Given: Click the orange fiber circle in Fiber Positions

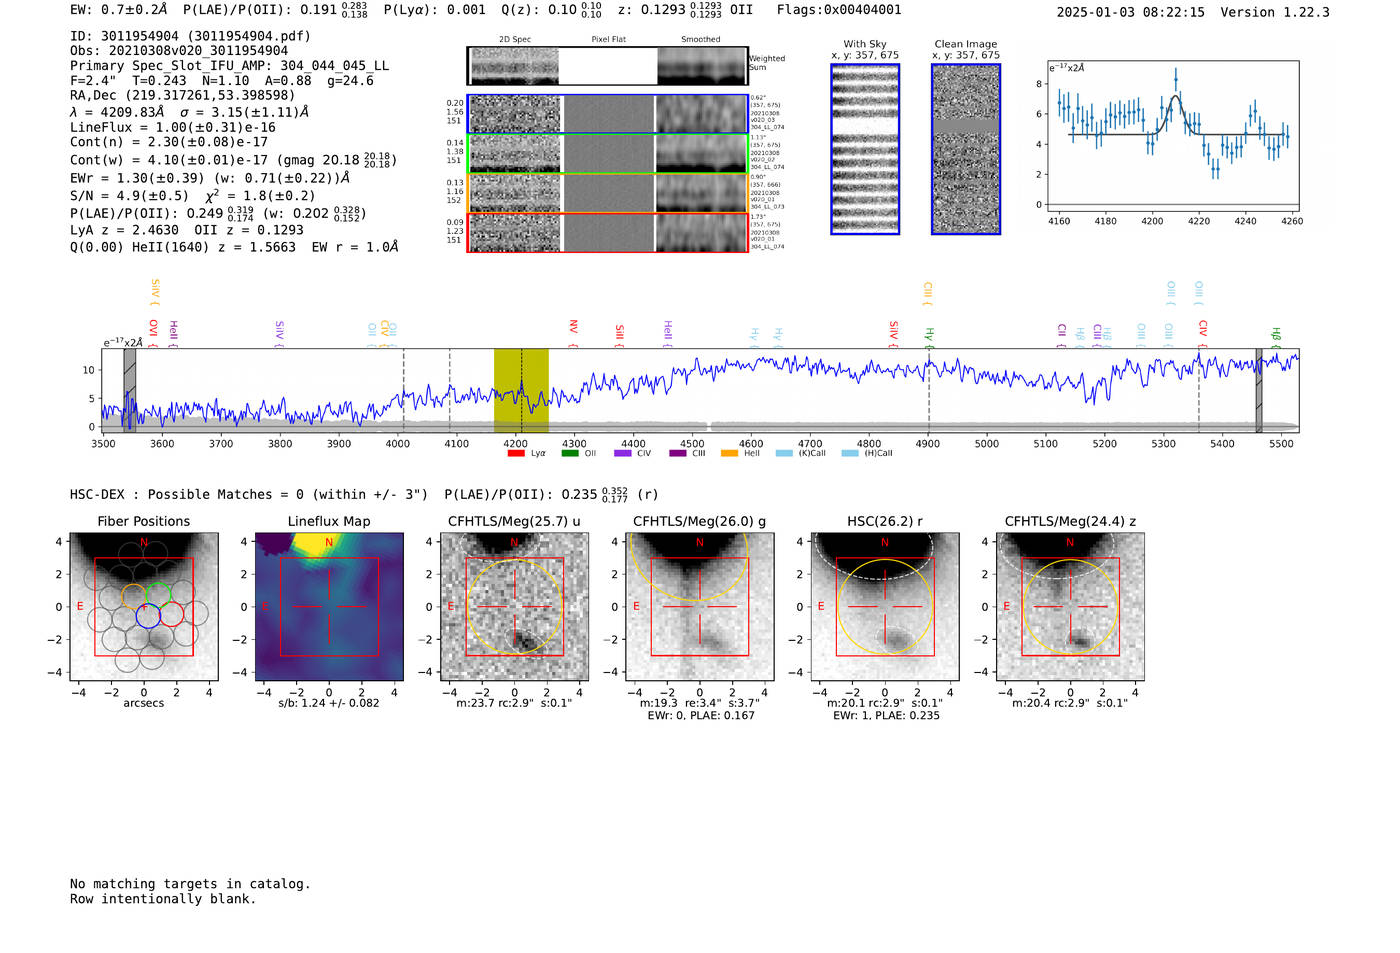Looking at the screenshot, I should (x=135, y=595).
